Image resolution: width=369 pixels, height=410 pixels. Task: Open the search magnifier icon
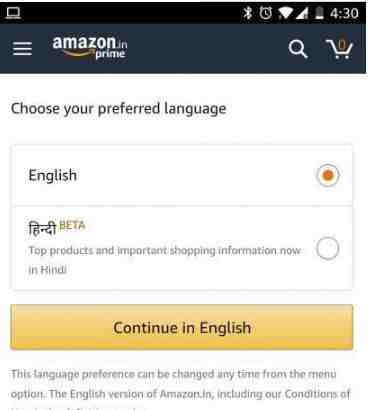298,49
